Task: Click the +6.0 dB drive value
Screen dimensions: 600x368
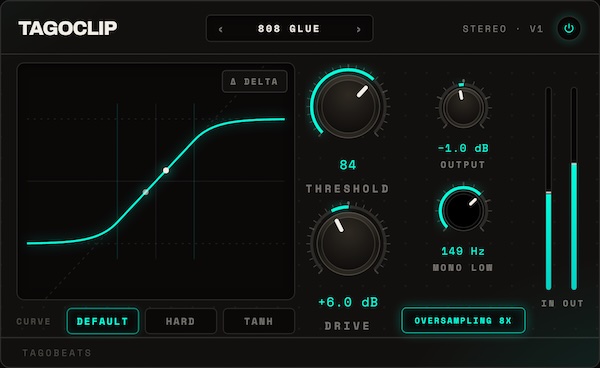Action: pyautogui.click(x=348, y=302)
